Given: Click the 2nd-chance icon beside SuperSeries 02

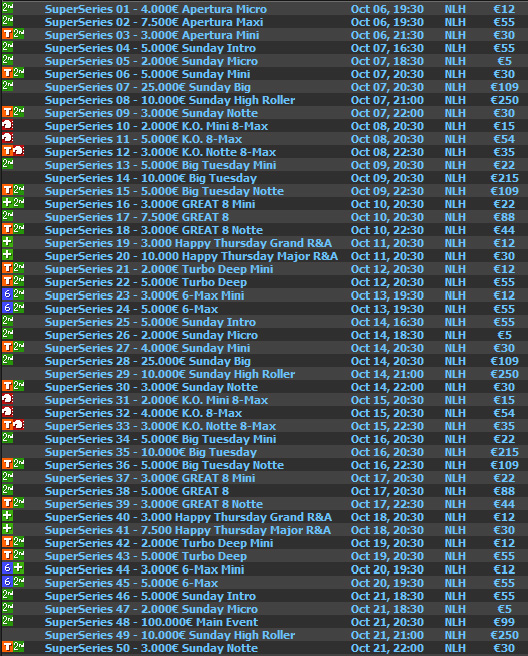Looking at the screenshot, I should (x=8, y=21).
